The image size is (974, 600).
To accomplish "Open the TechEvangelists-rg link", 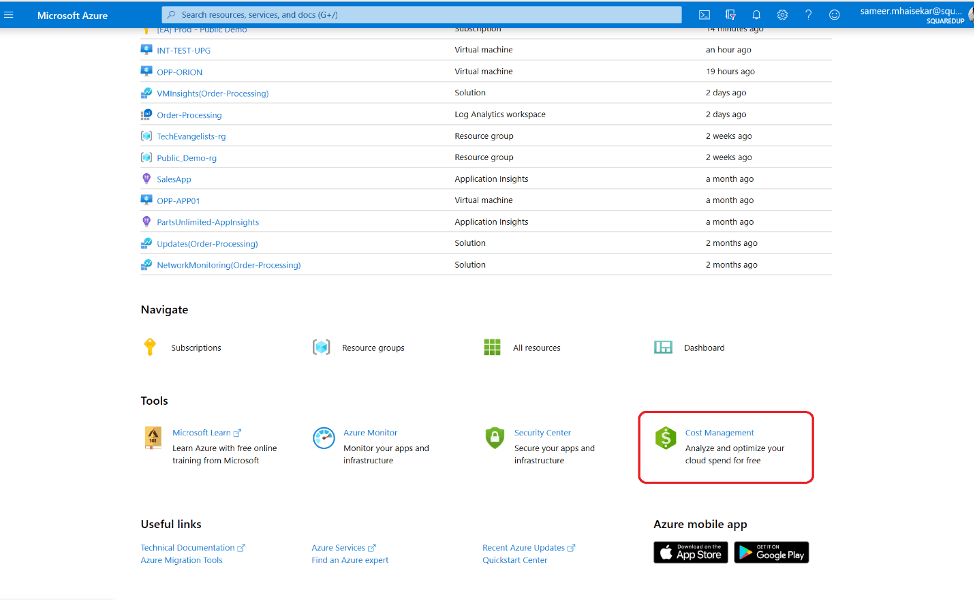I will (191, 137).
